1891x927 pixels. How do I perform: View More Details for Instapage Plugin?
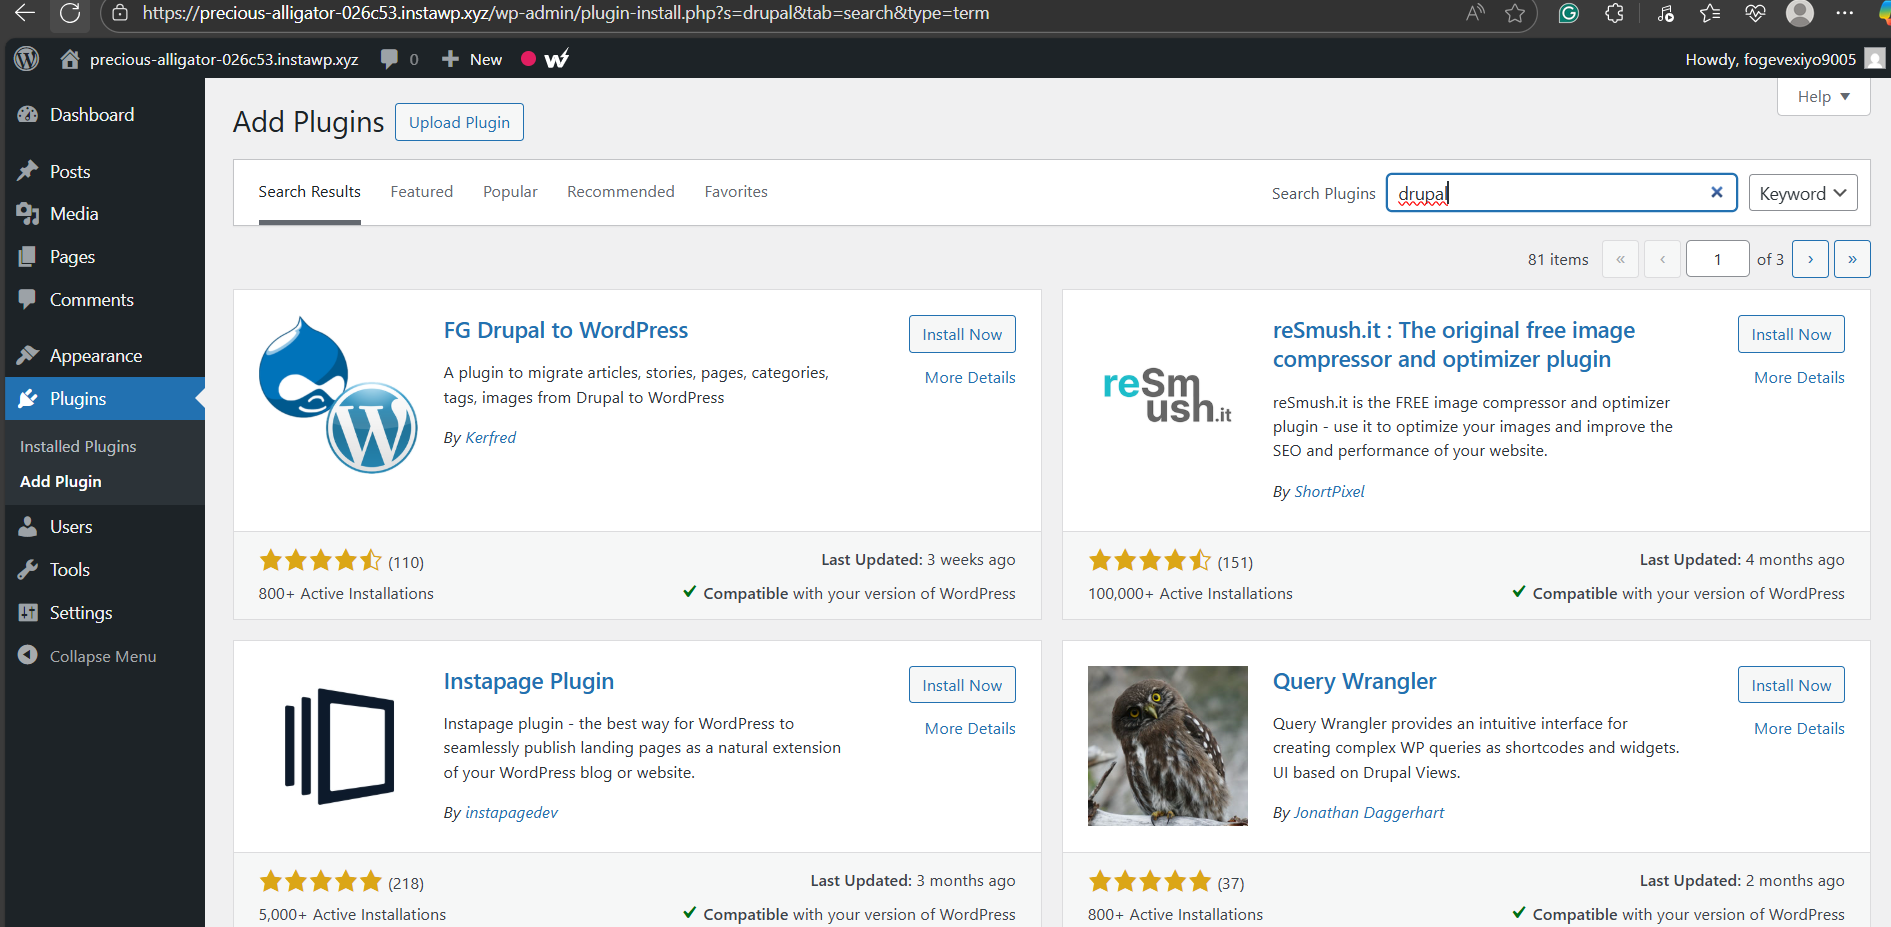(x=970, y=729)
